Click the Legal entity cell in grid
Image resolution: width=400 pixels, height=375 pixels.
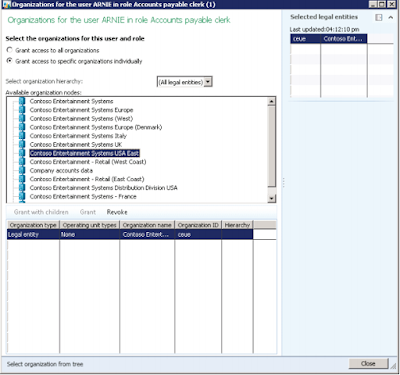(x=33, y=234)
